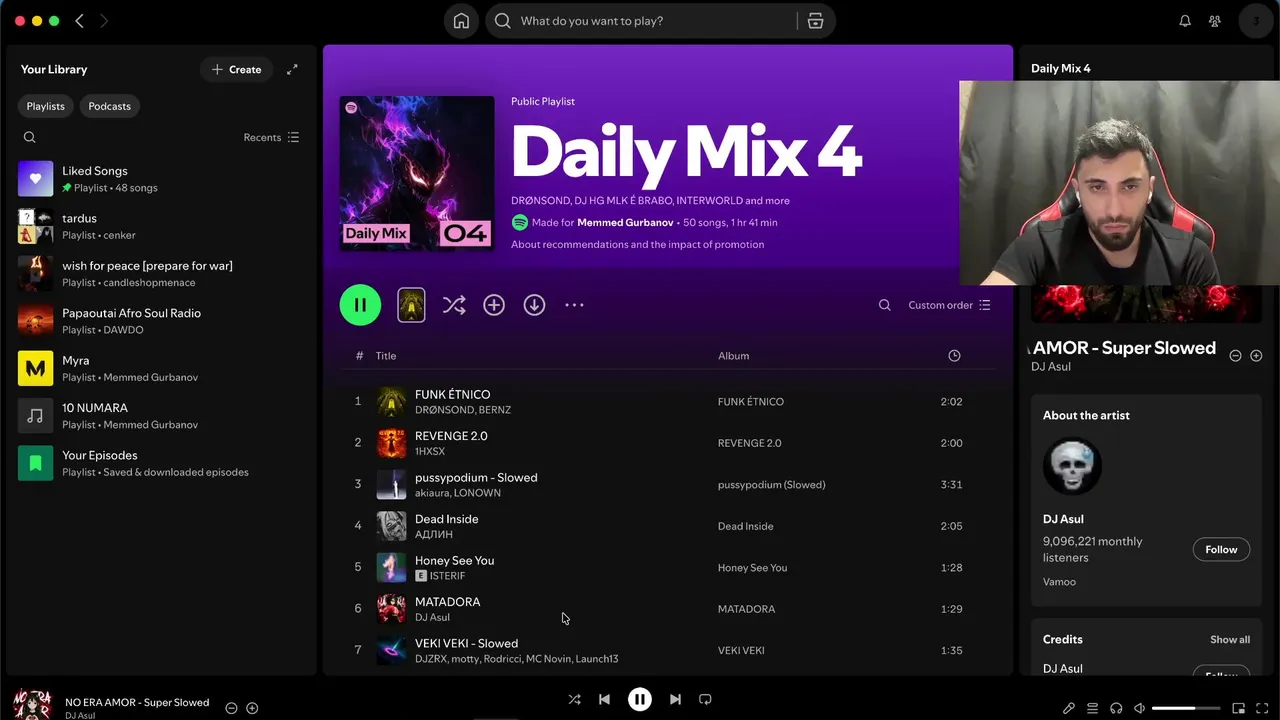Open more options for Daily Mix 4

click(574, 305)
